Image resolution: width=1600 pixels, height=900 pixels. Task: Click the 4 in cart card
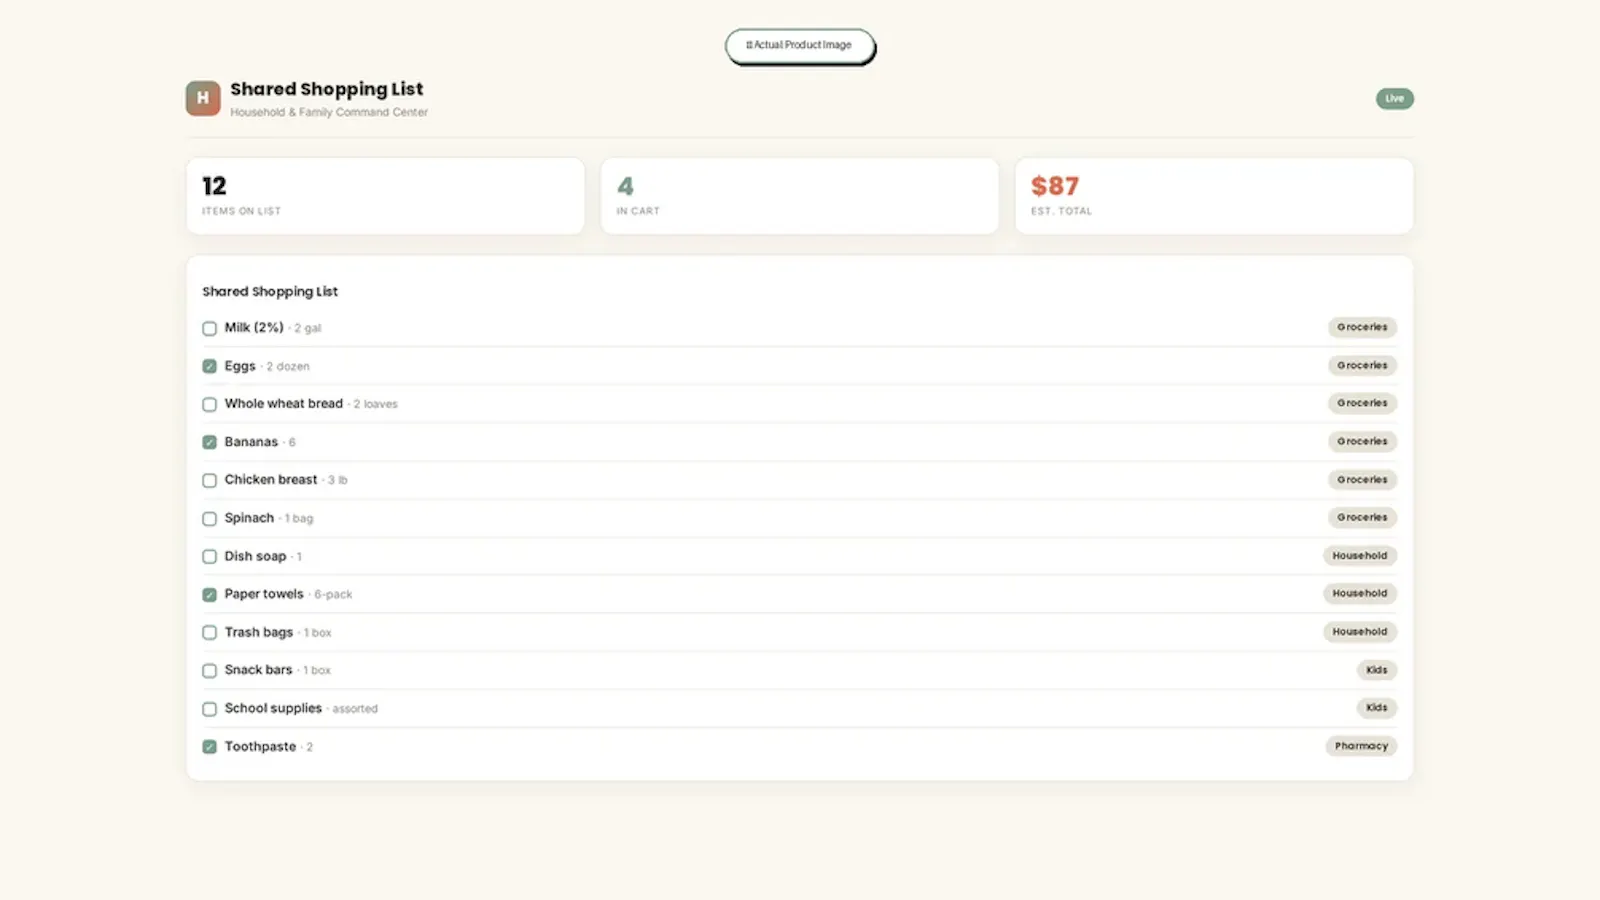point(799,196)
